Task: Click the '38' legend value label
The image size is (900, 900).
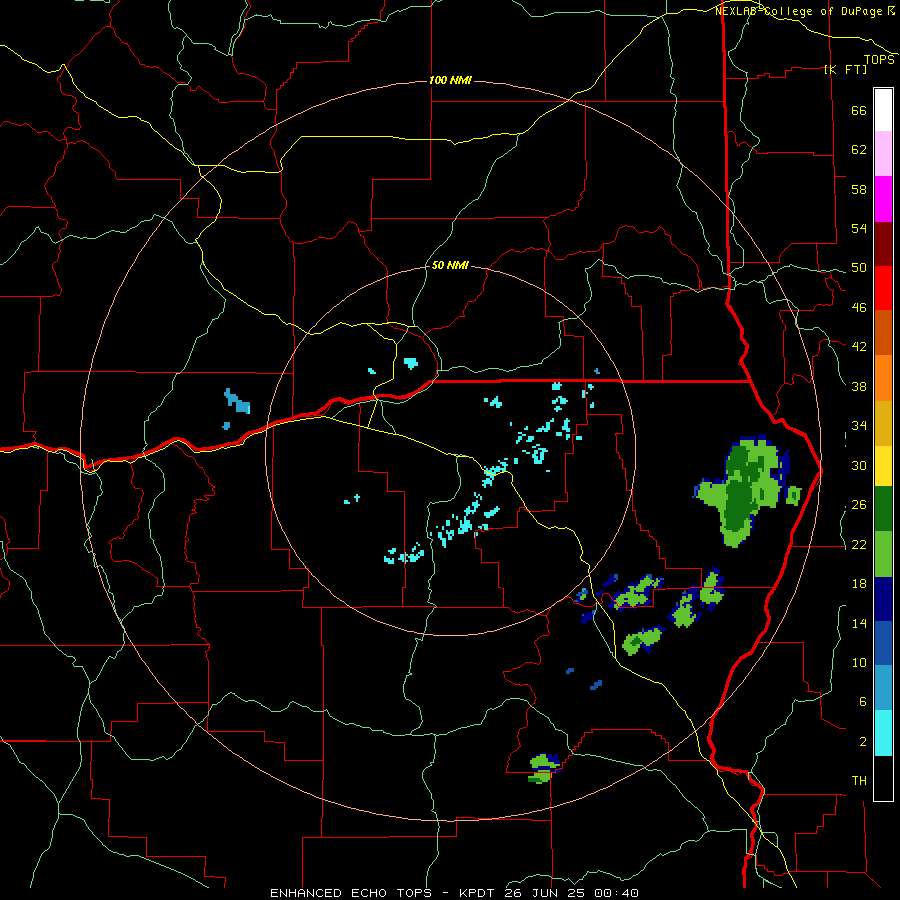Action: (x=859, y=387)
